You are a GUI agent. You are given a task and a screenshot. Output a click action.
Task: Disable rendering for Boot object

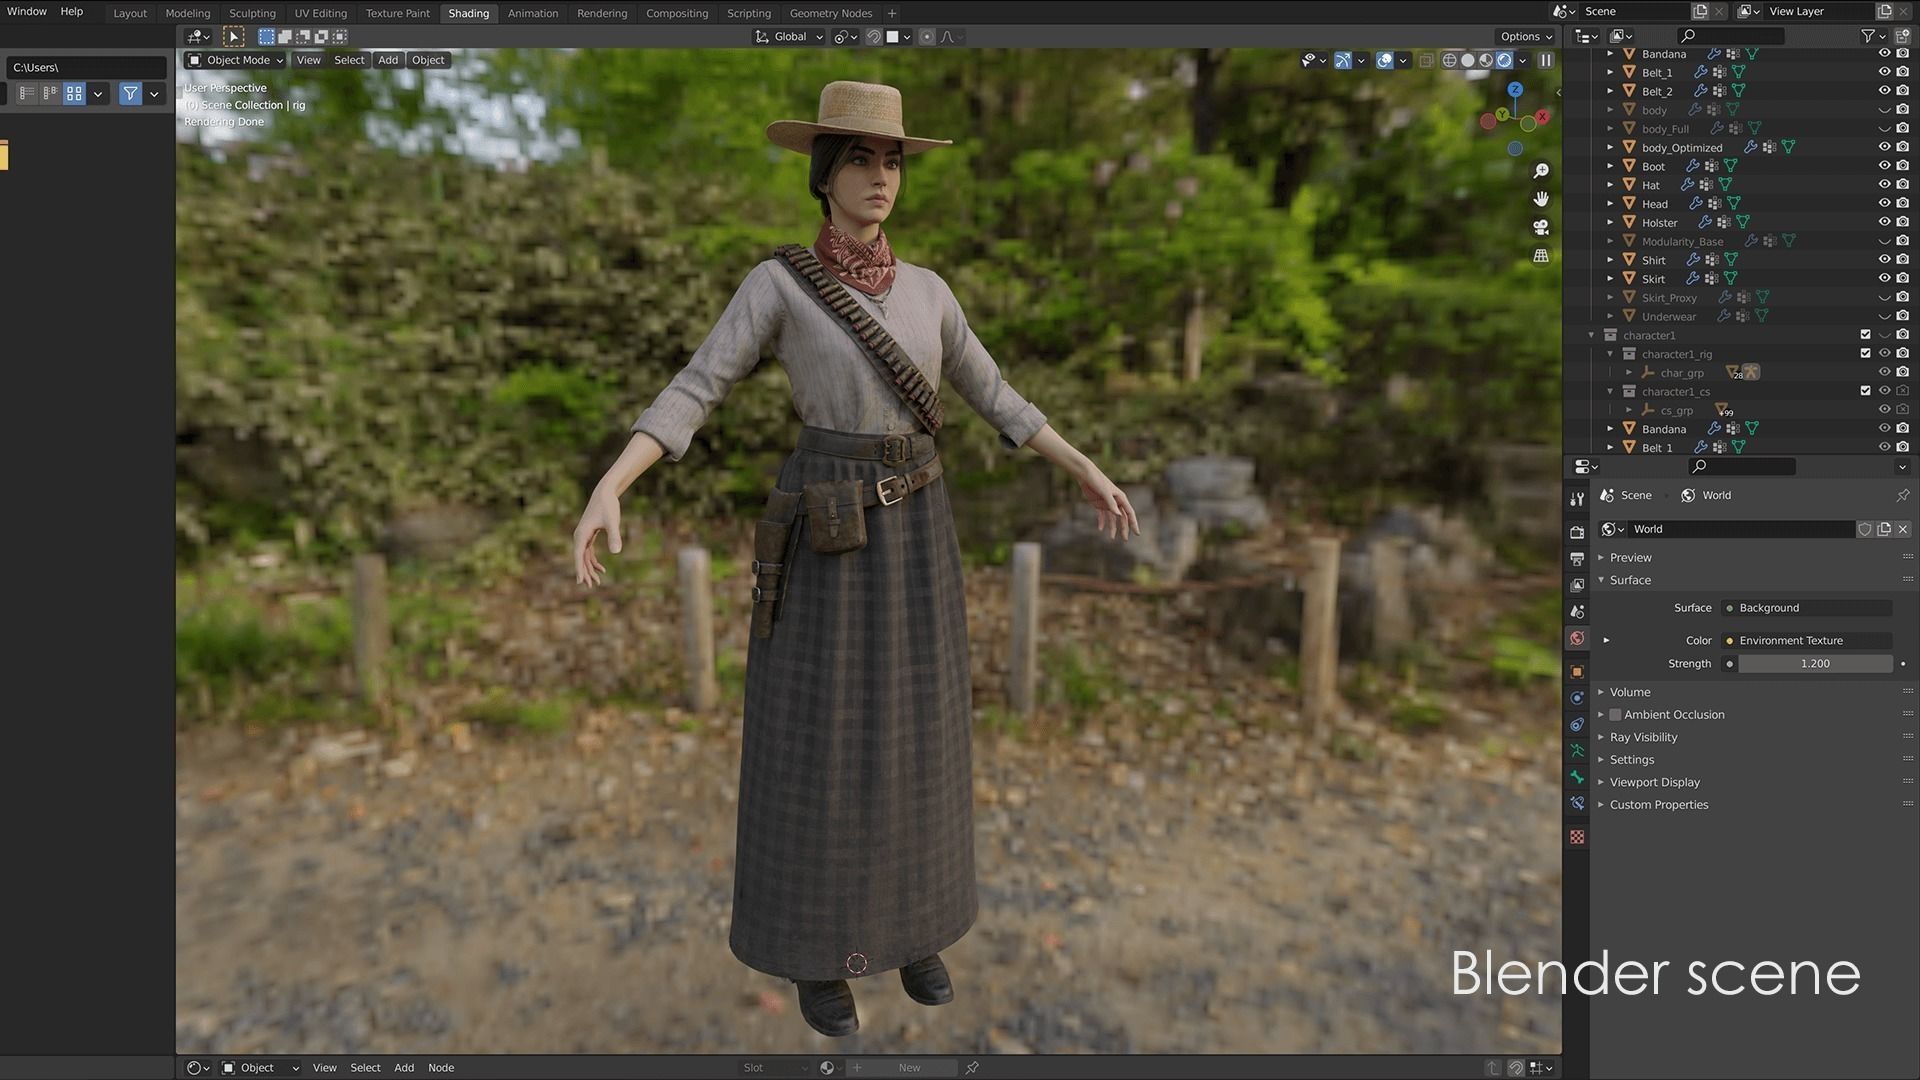pyautogui.click(x=1902, y=166)
